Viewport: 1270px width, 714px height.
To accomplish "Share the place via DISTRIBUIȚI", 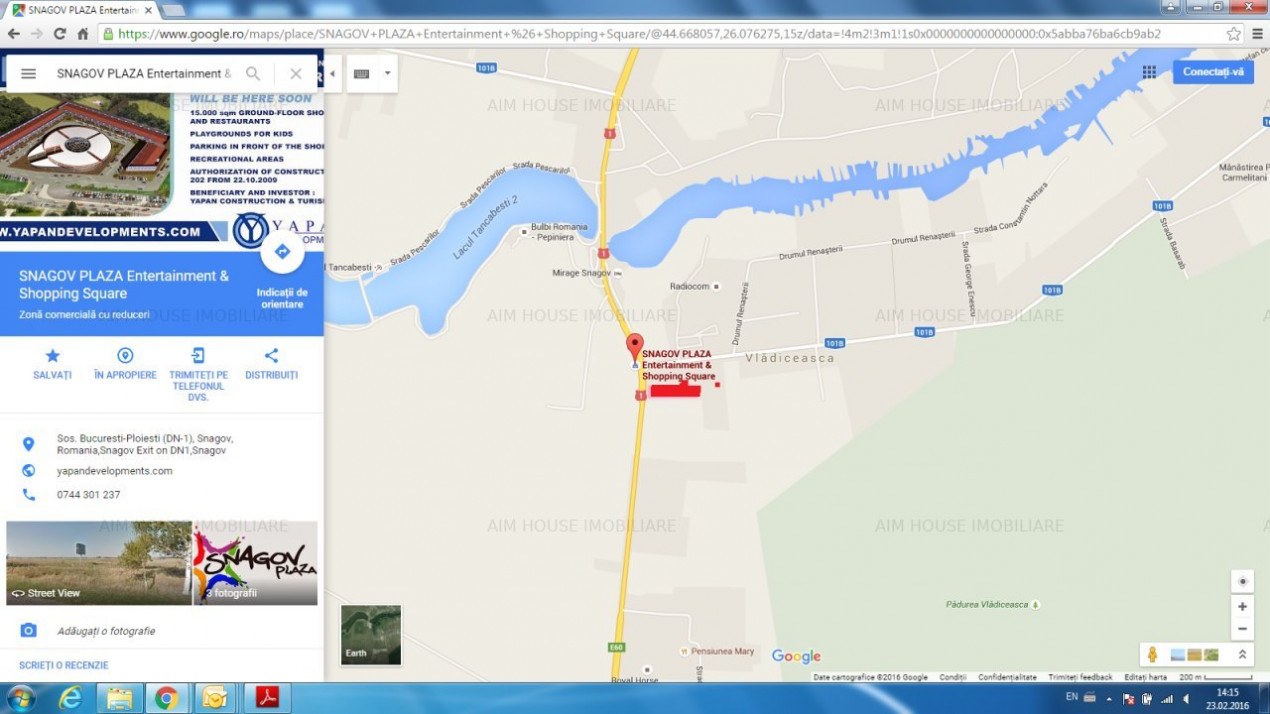I will (271, 364).
